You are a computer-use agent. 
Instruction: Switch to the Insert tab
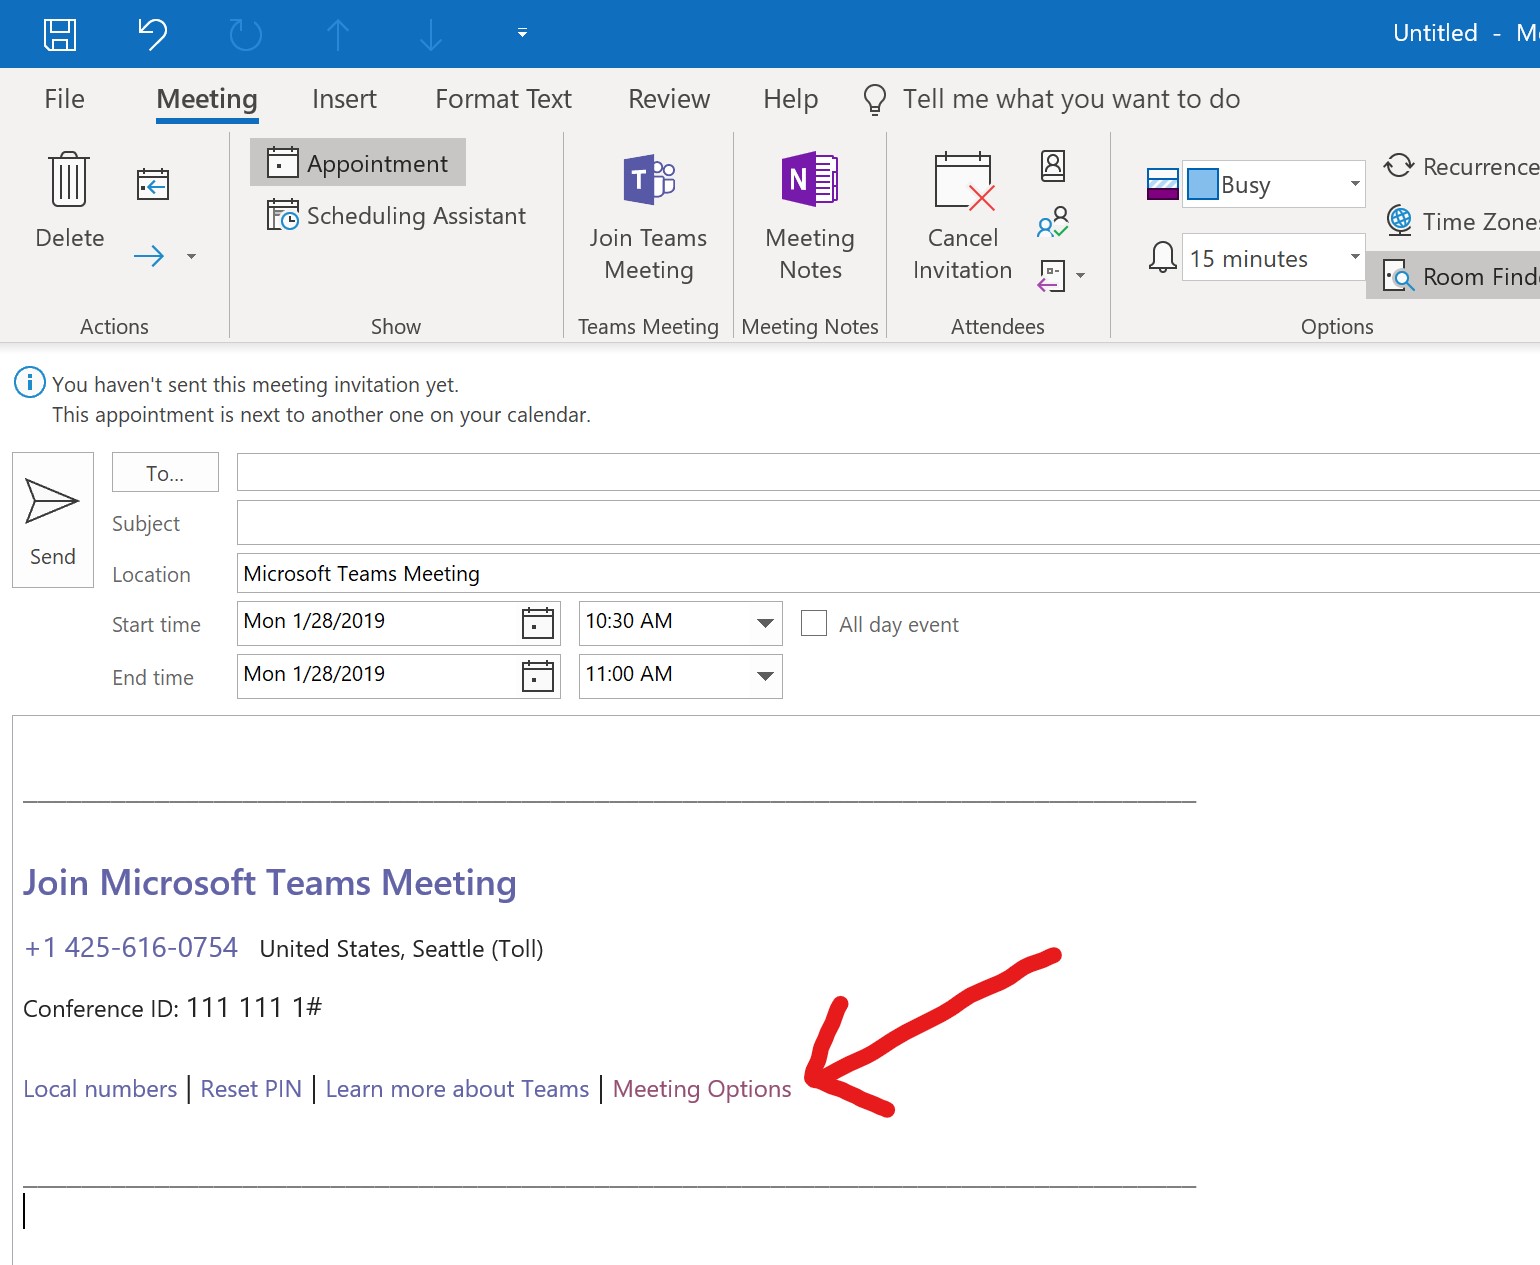click(344, 99)
